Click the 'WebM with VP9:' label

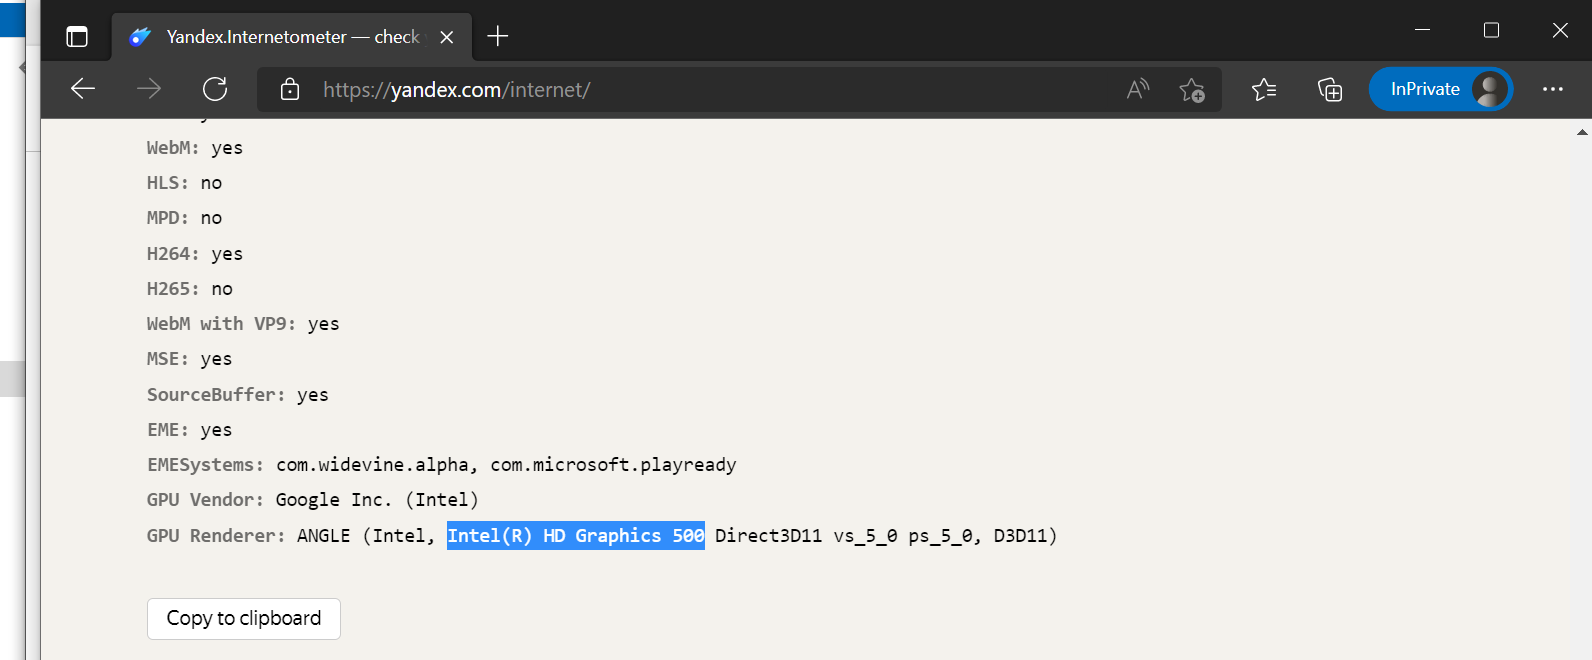(221, 324)
